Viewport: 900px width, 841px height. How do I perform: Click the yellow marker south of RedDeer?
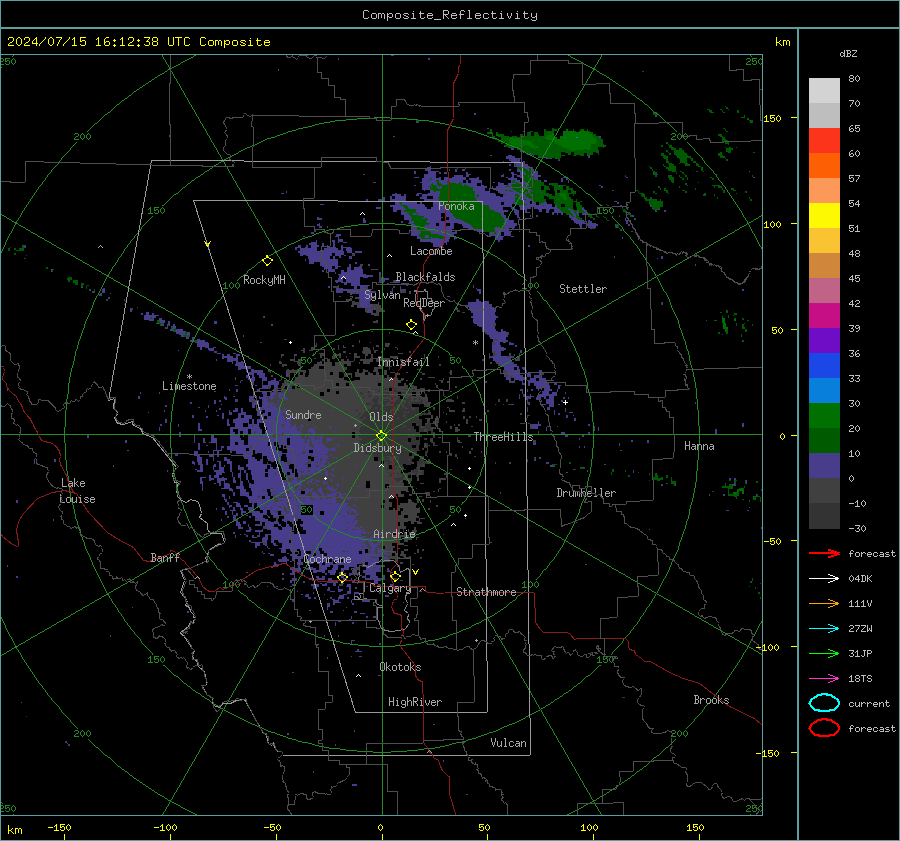(411, 325)
